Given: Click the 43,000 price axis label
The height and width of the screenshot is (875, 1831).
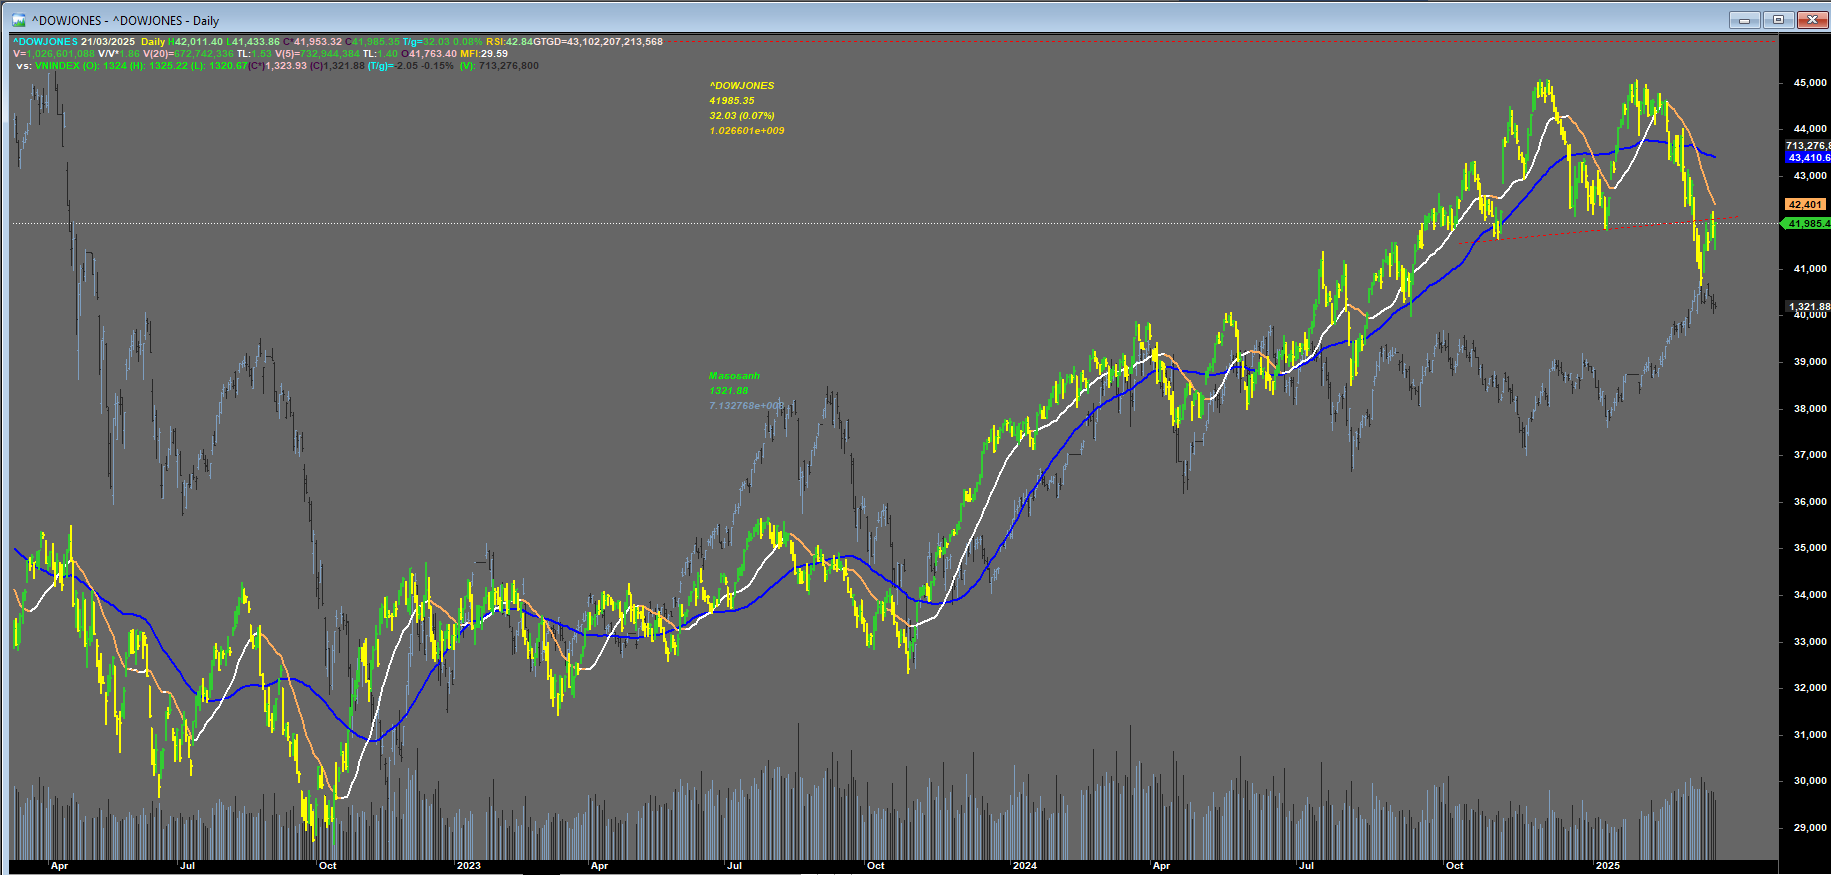Looking at the screenshot, I should 1810,176.
